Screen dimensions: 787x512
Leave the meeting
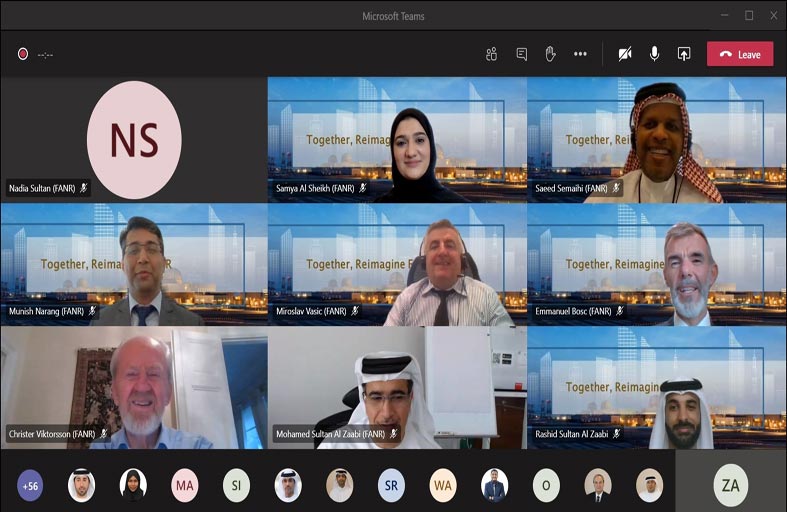pyautogui.click(x=739, y=54)
